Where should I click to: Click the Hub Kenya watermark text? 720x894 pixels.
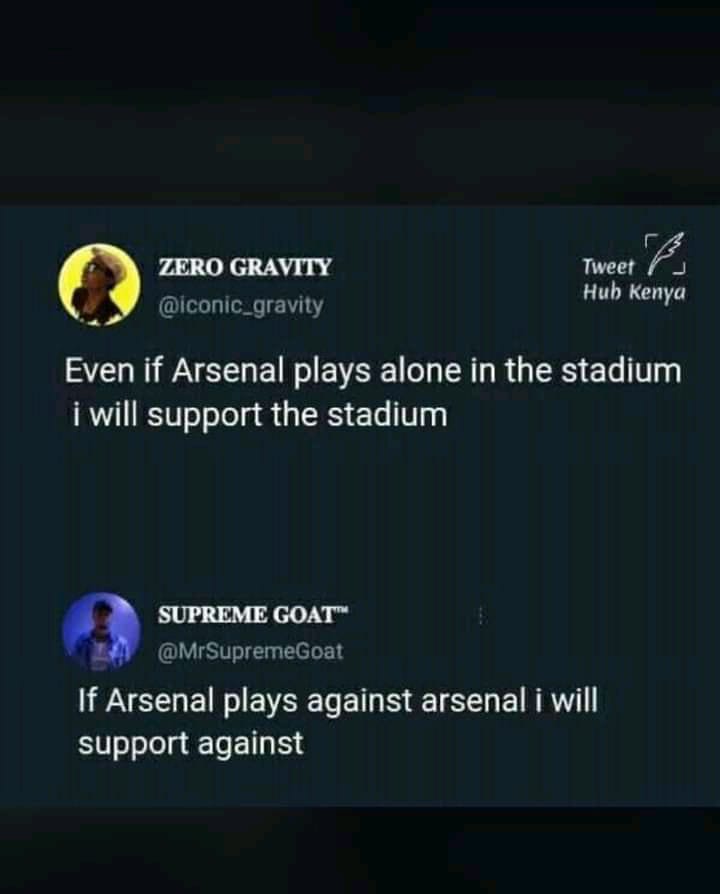pyautogui.click(x=634, y=292)
